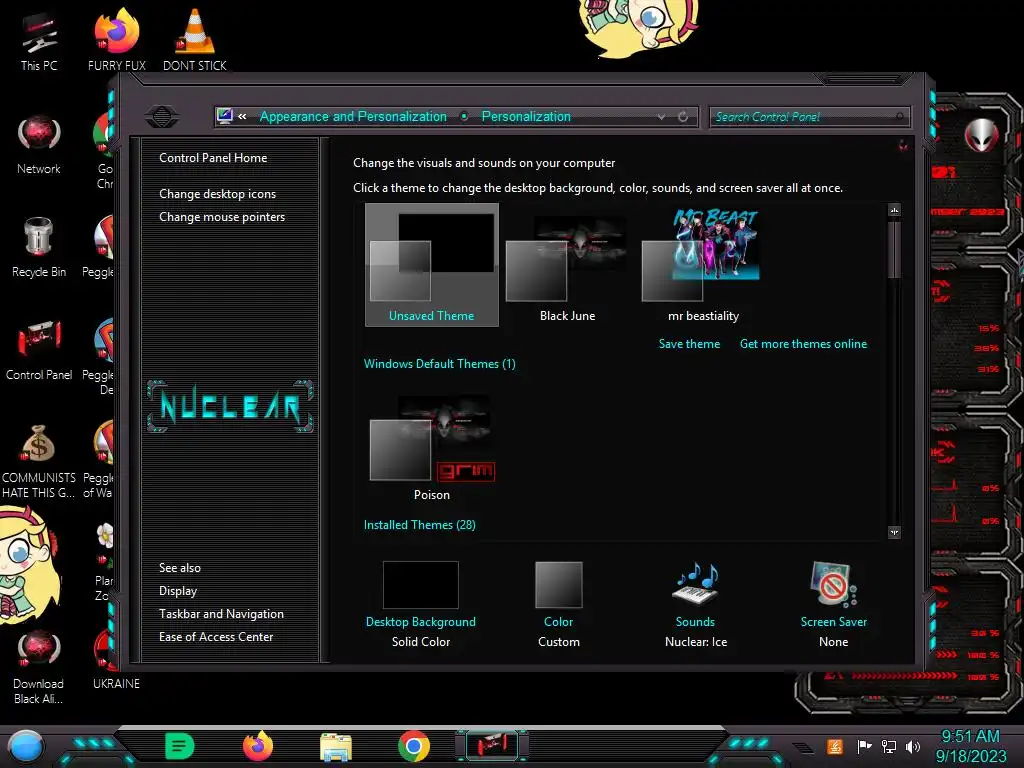Click the Java update tray icon
The image size is (1024, 768).
[x=835, y=746]
